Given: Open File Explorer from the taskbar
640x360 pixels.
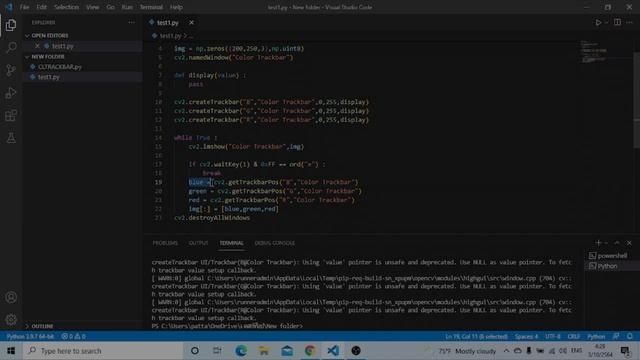Looking at the screenshot, I should coord(264,351).
